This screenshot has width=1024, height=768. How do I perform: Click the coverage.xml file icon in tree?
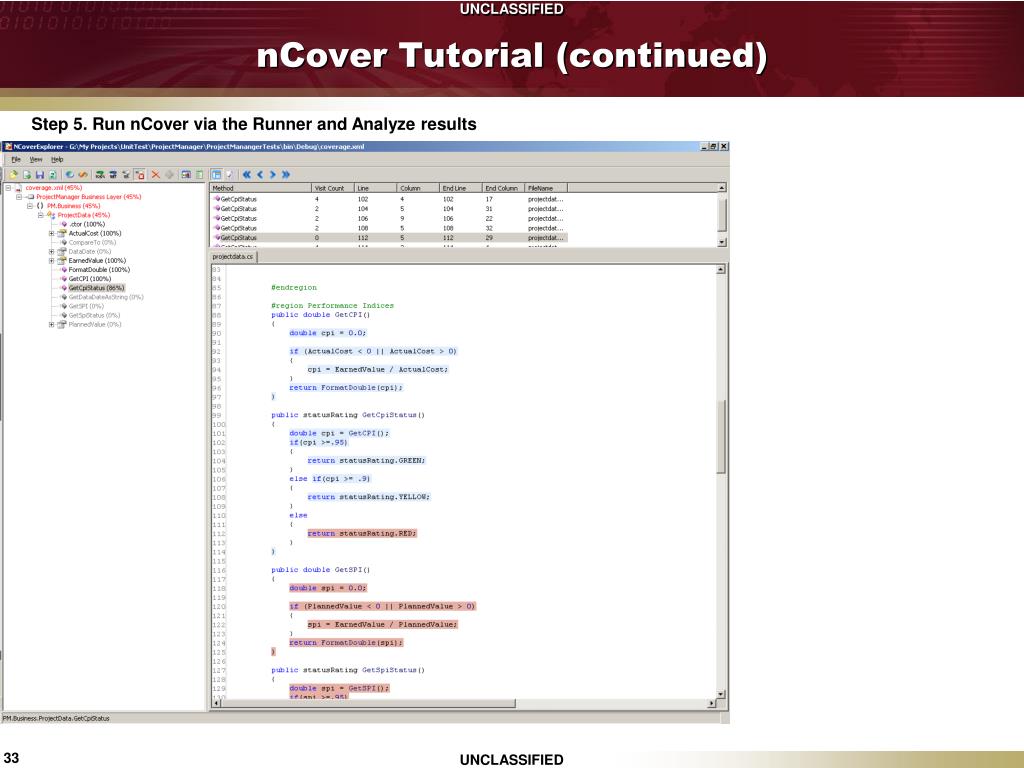click(18, 188)
